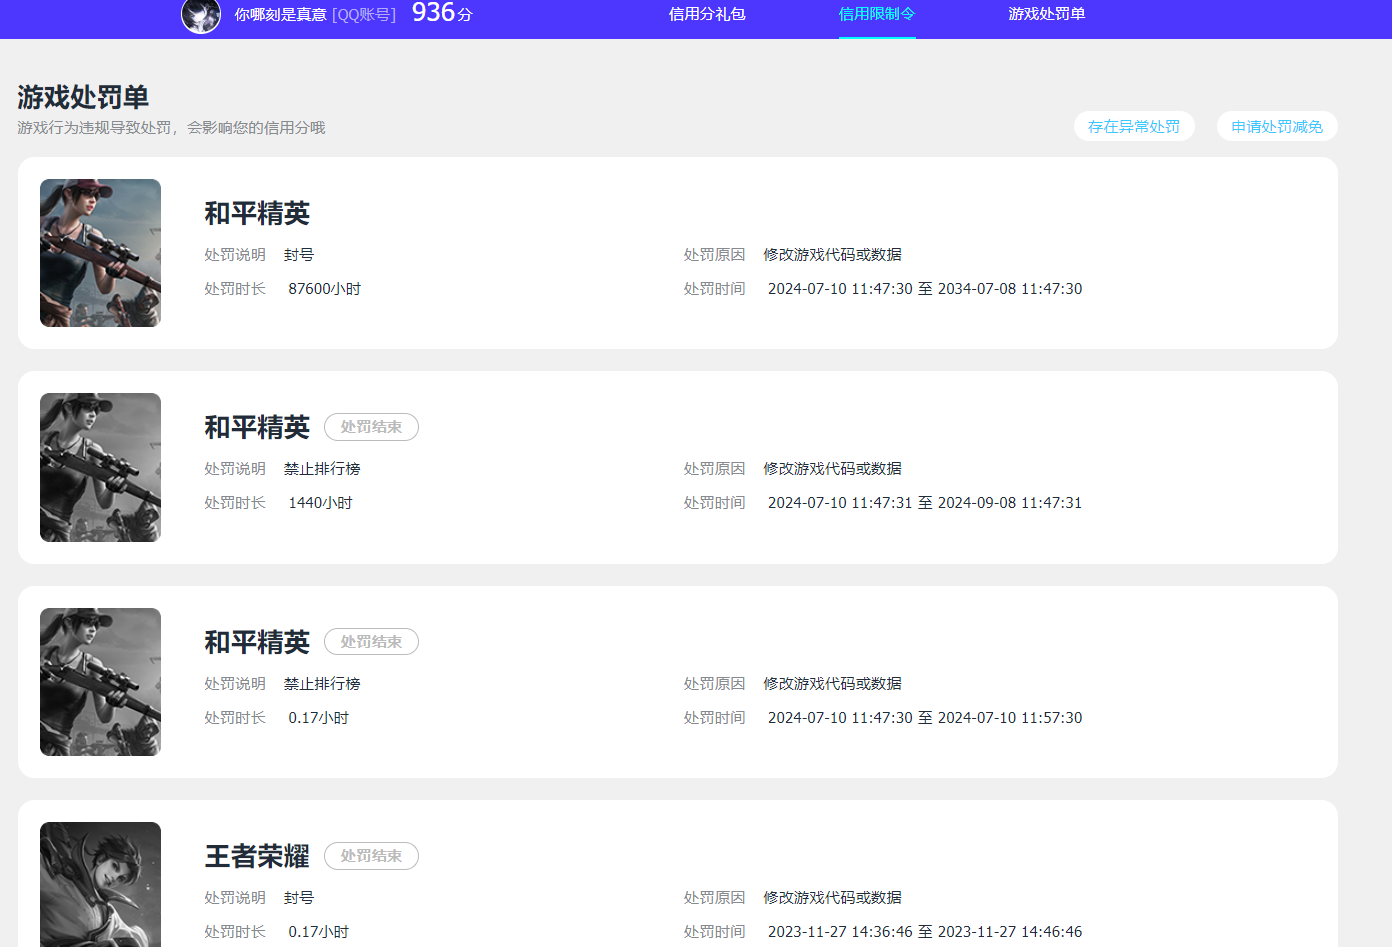Switch to the 信用限制令 tab
This screenshot has height=947, width=1392.
click(877, 15)
